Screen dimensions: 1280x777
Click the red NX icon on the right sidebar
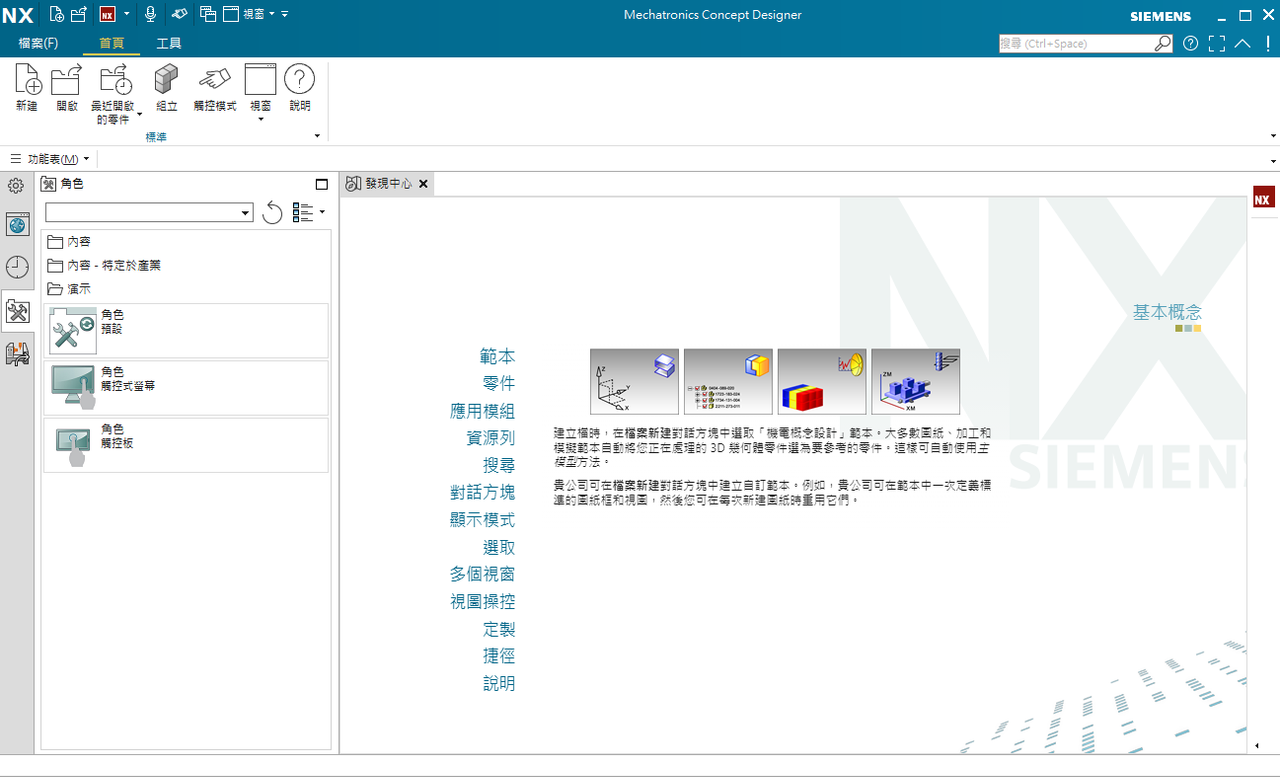point(1263,197)
